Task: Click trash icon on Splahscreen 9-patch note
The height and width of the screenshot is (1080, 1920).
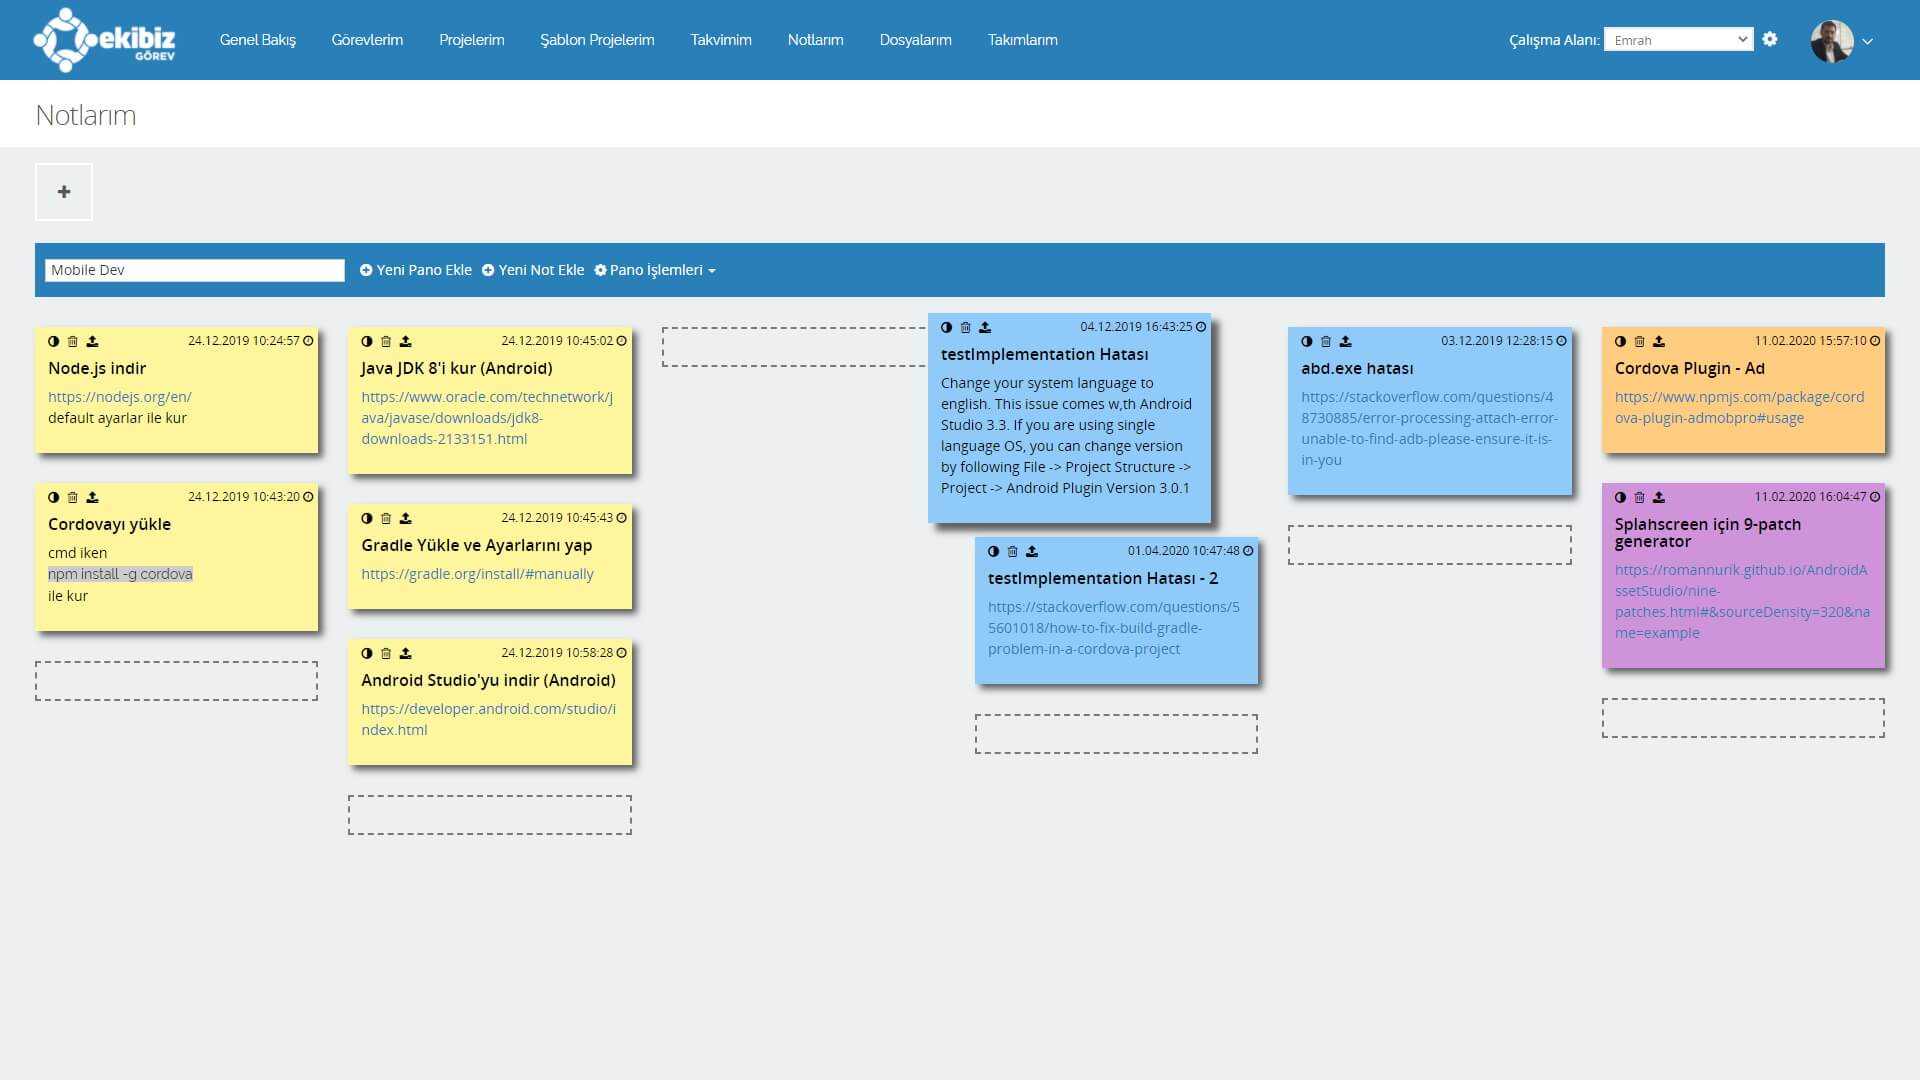Action: [x=1639, y=497]
